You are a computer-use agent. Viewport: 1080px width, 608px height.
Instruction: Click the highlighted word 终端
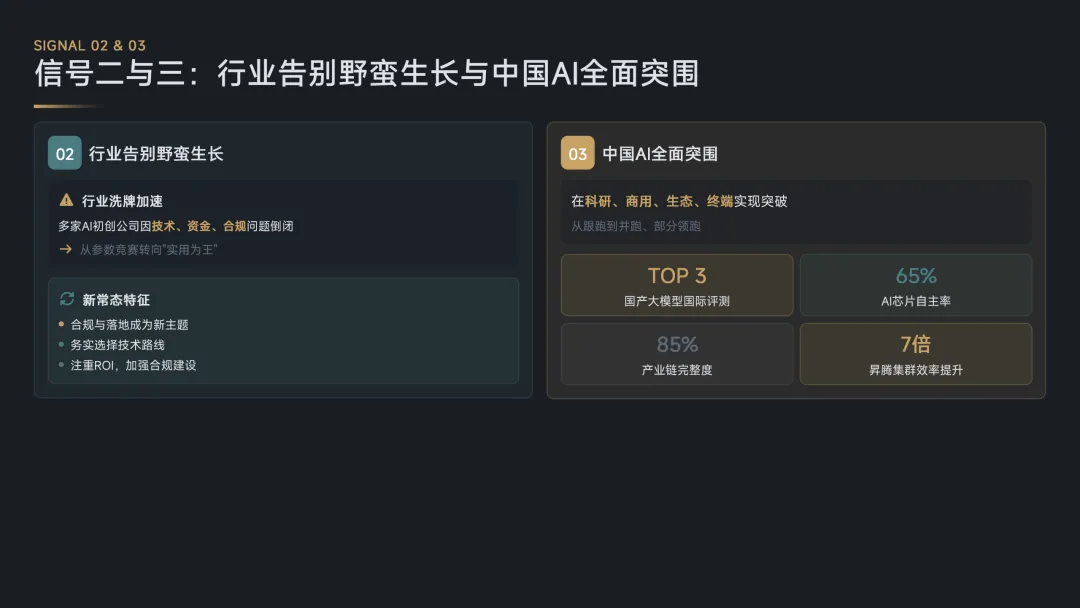[720, 201]
